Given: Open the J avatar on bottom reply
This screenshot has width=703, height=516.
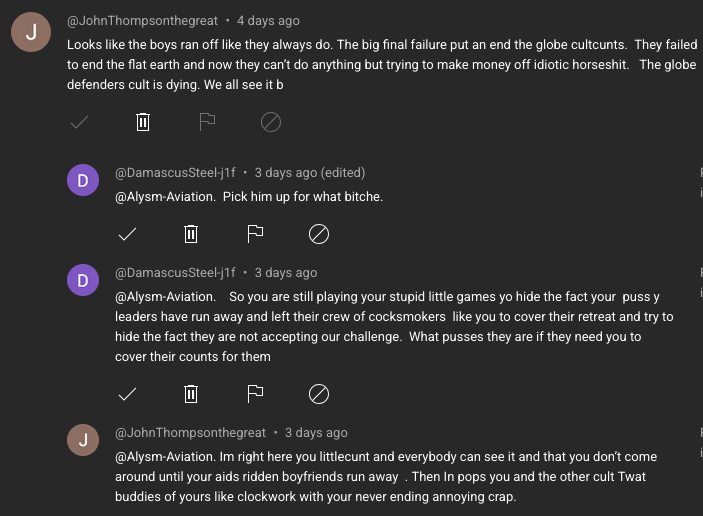Looking at the screenshot, I should tap(82, 440).
